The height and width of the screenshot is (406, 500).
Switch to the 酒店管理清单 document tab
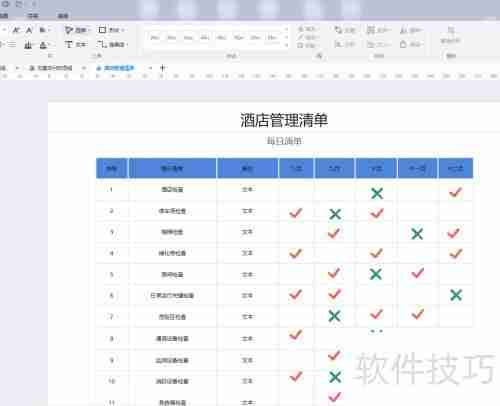(116, 68)
